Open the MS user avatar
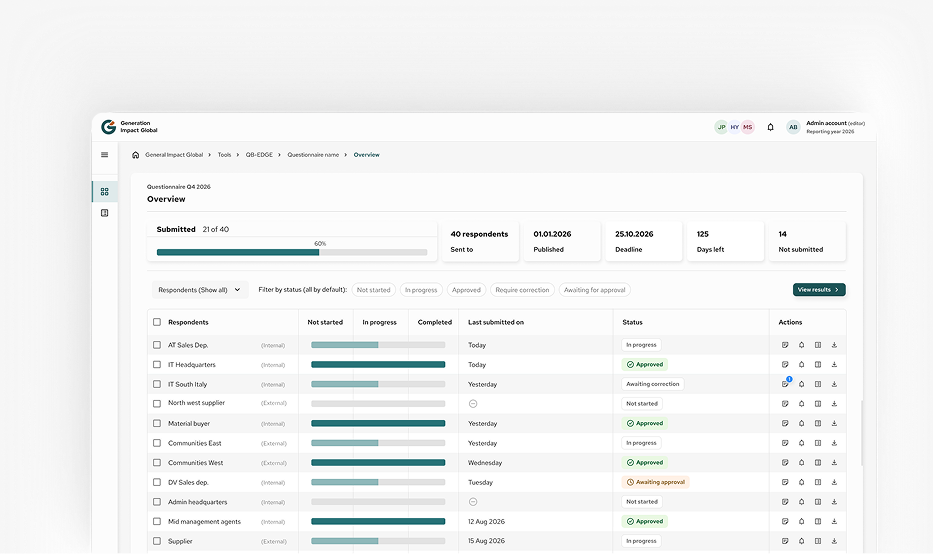 coord(748,127)
